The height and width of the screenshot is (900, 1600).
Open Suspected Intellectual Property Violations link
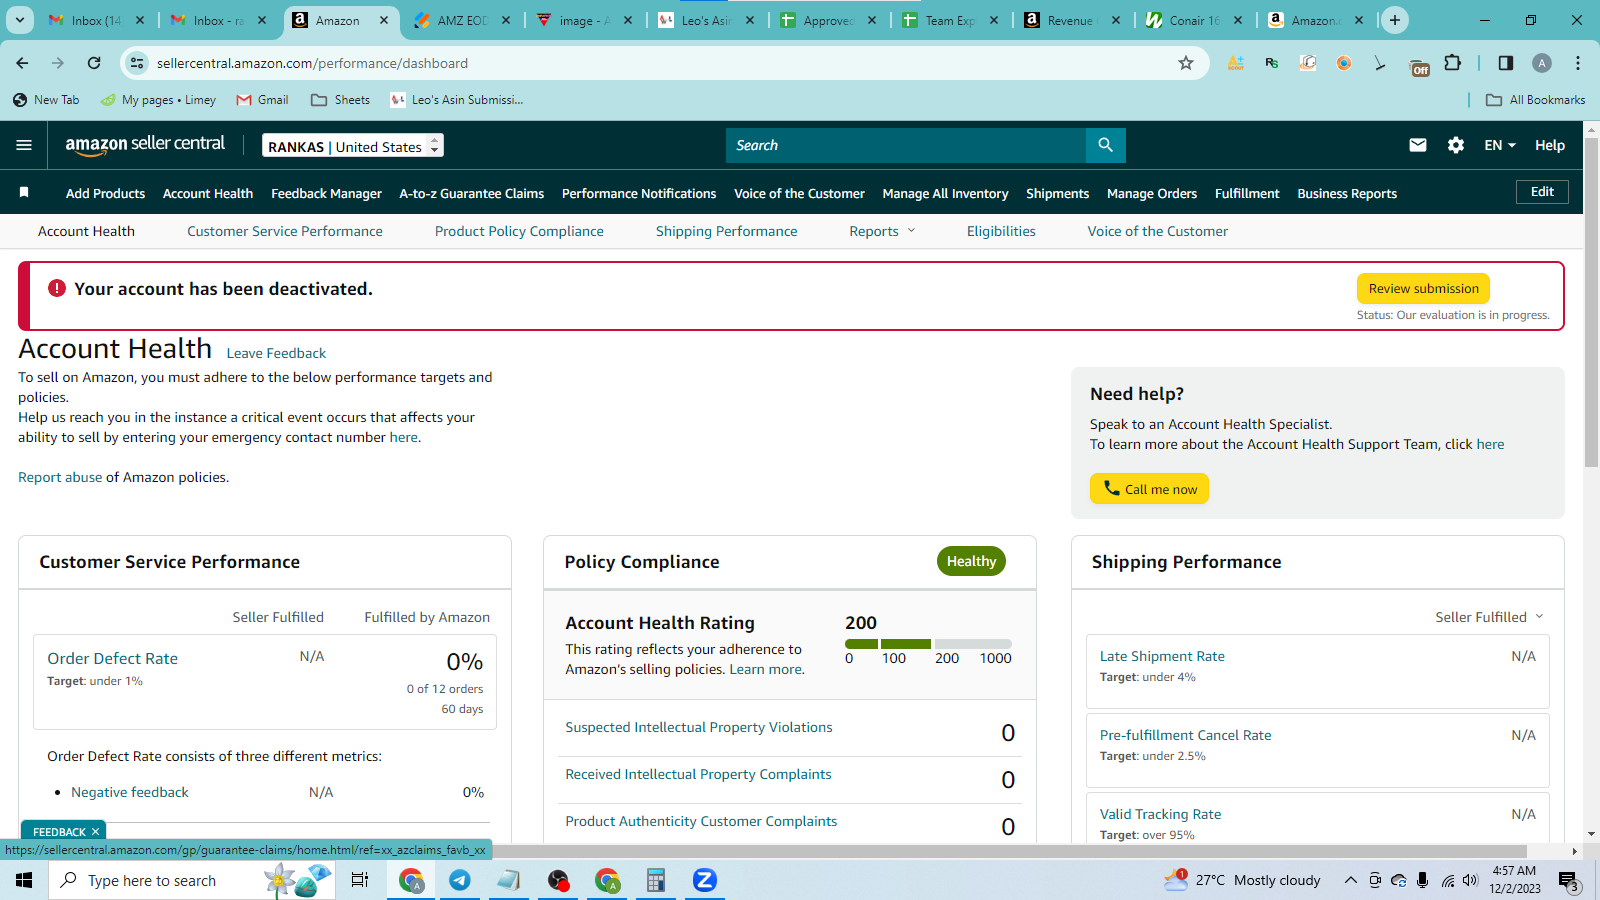coord(699,727)
